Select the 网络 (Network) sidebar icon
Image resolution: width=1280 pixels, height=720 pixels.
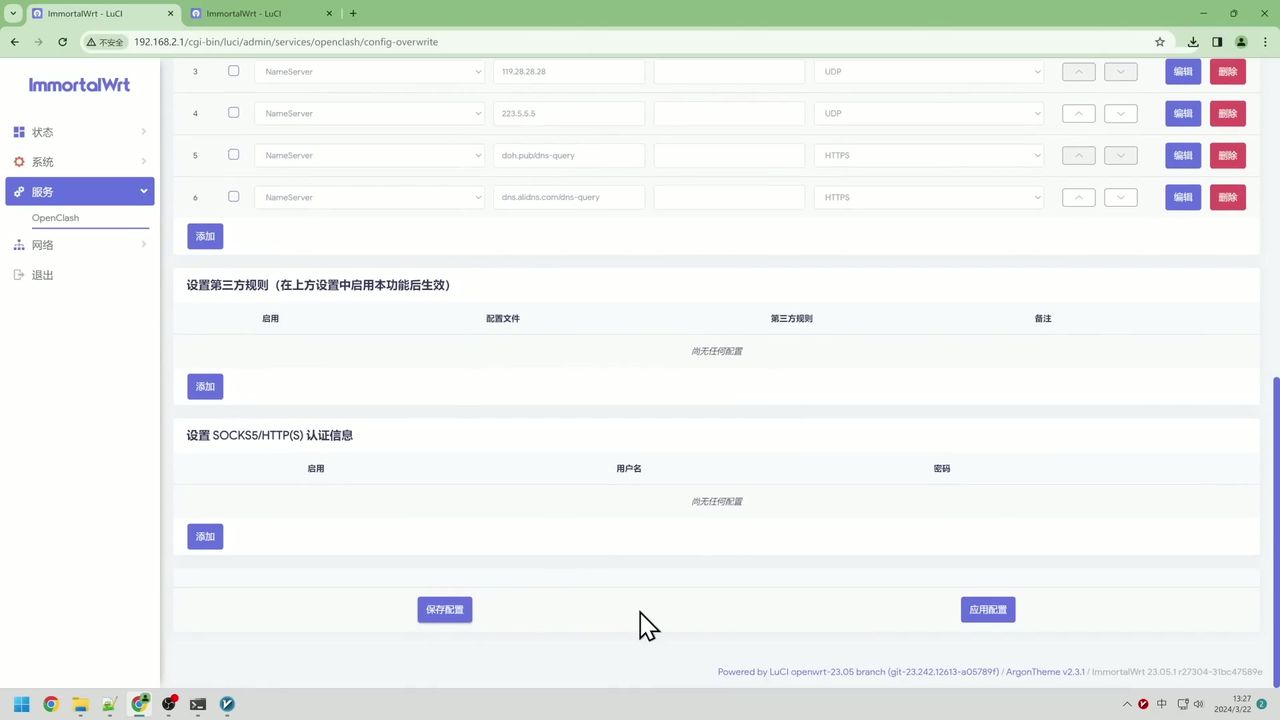coord(19,245)
